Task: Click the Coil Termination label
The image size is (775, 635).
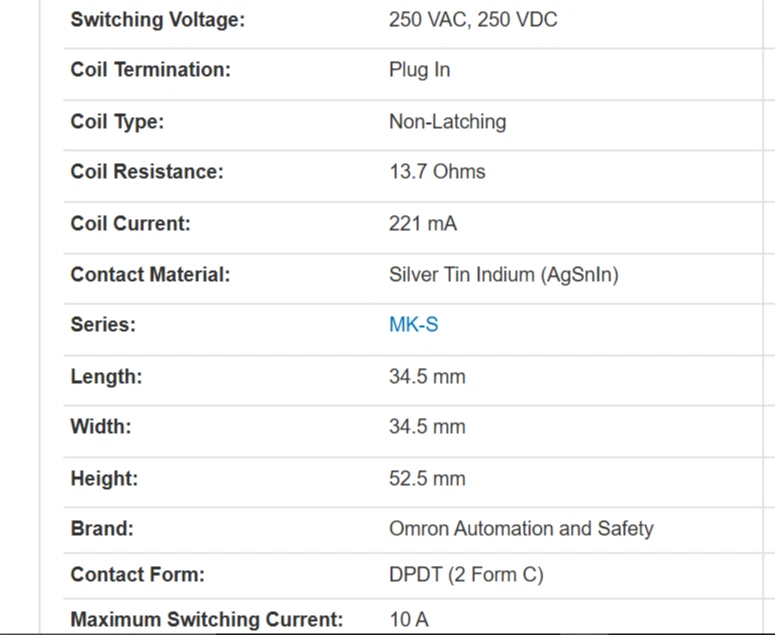Action: (150, 70)
